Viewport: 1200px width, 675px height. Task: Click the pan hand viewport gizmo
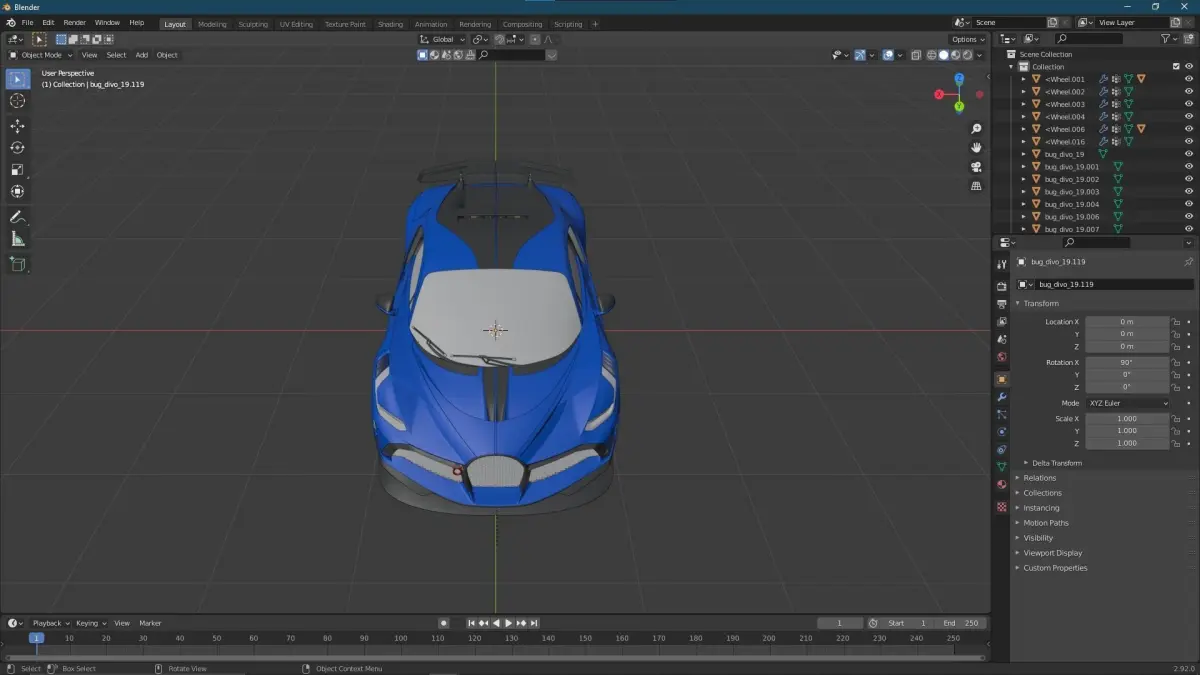977,147
